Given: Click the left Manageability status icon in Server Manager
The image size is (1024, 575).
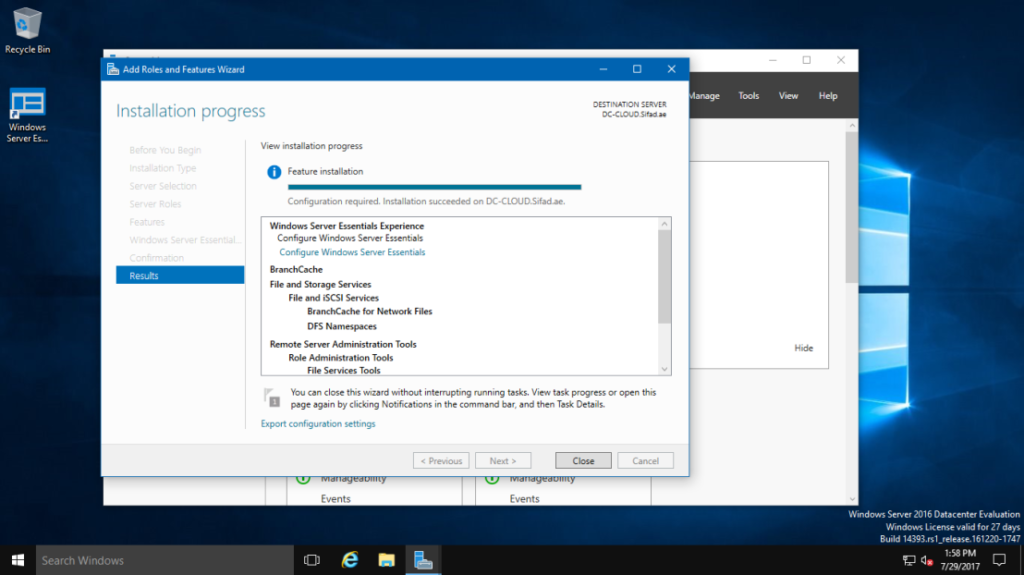Looking at the screenshot, I should 303,478.
